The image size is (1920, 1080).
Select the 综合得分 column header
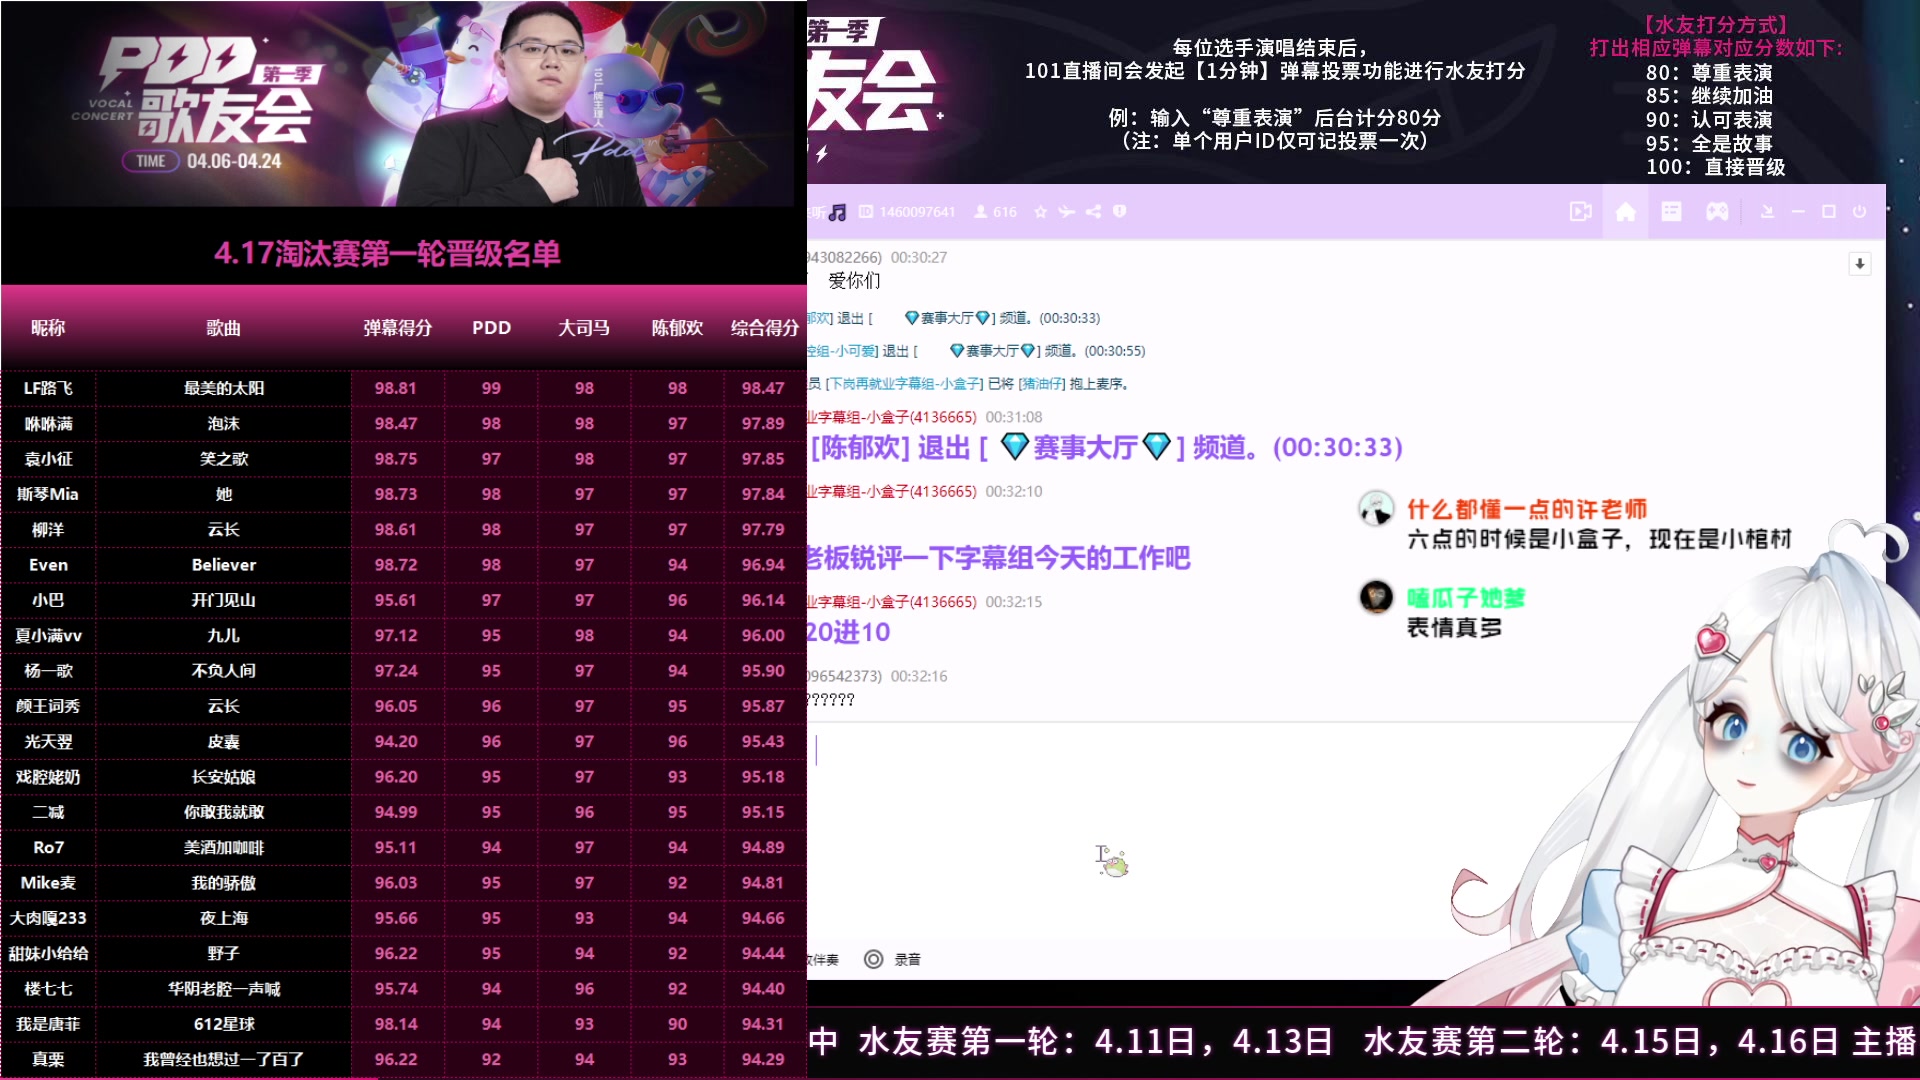click(764, 327)
